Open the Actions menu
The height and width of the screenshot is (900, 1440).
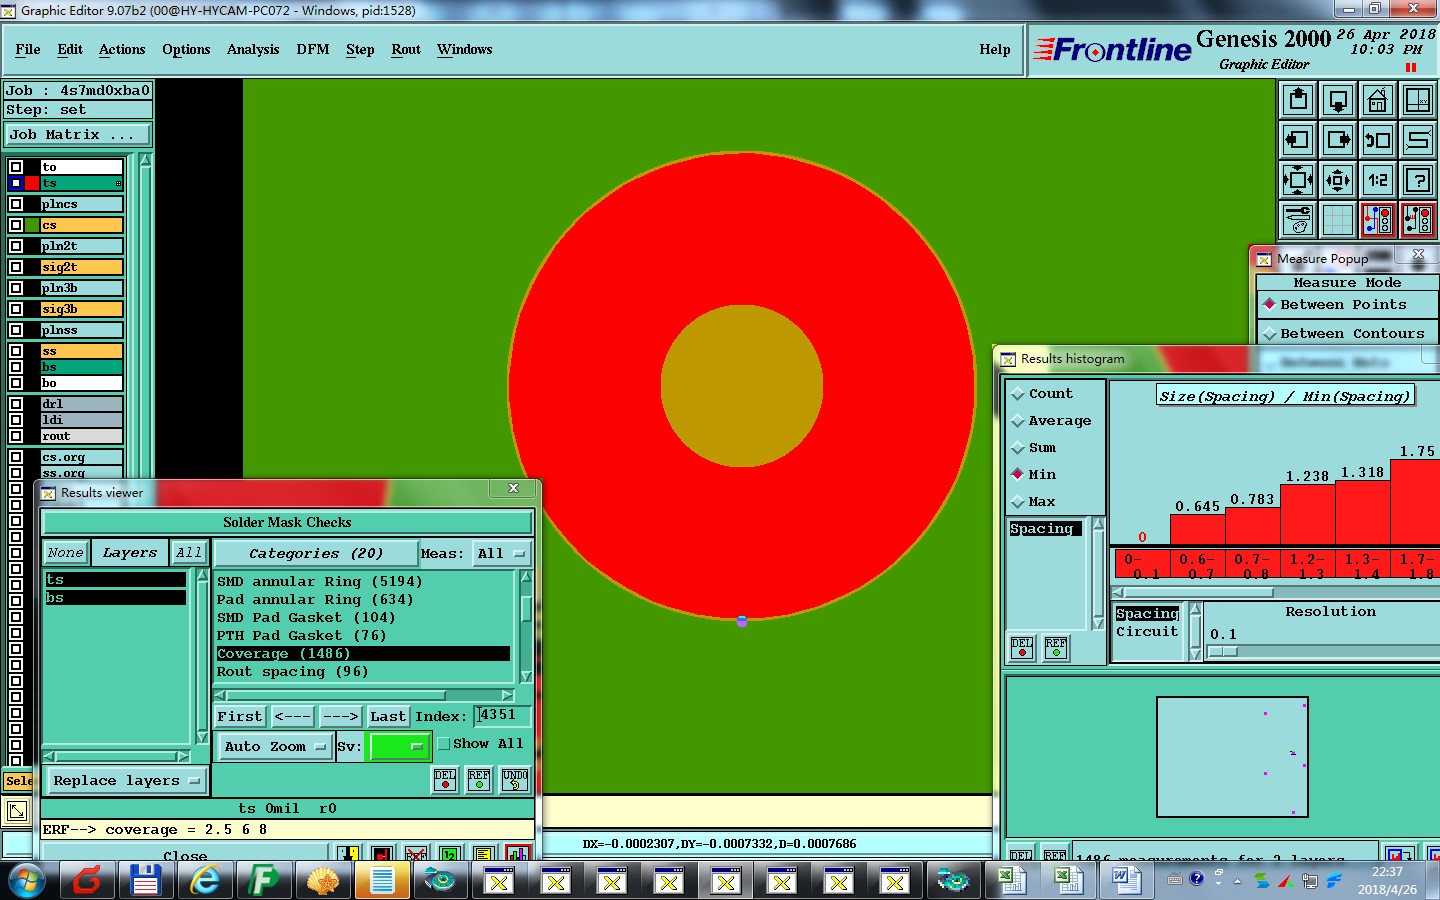pos(122,49)
